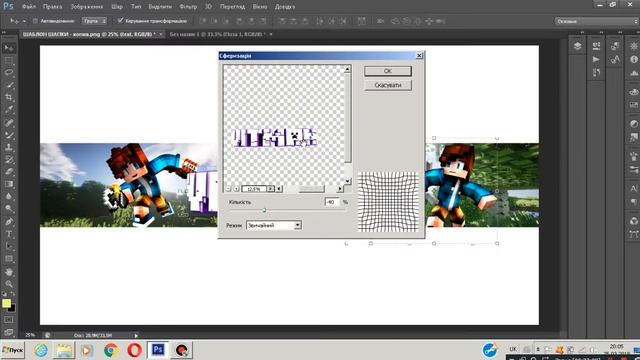Select the Move tool in the toolbox
This screenshot has height=360, width=640.
9,48
